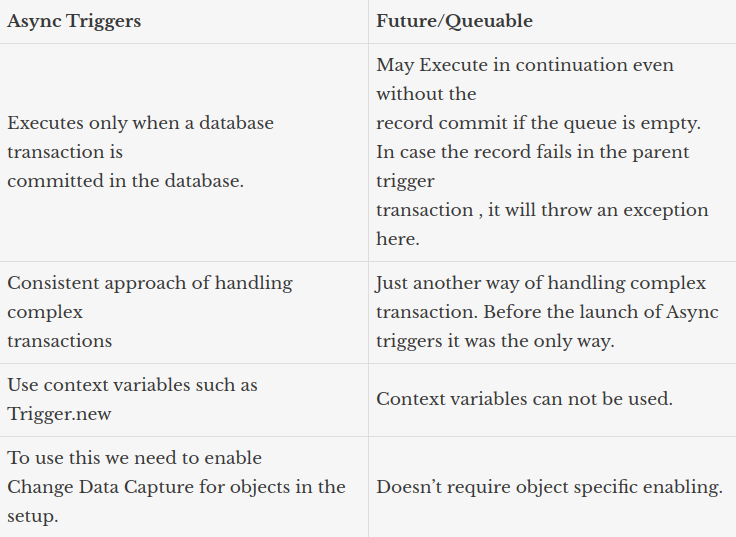Image resolution: width=736 pixels, height=537 pixels.
Task: Click the Async Triggers column header
Action: tap(74, 21)
